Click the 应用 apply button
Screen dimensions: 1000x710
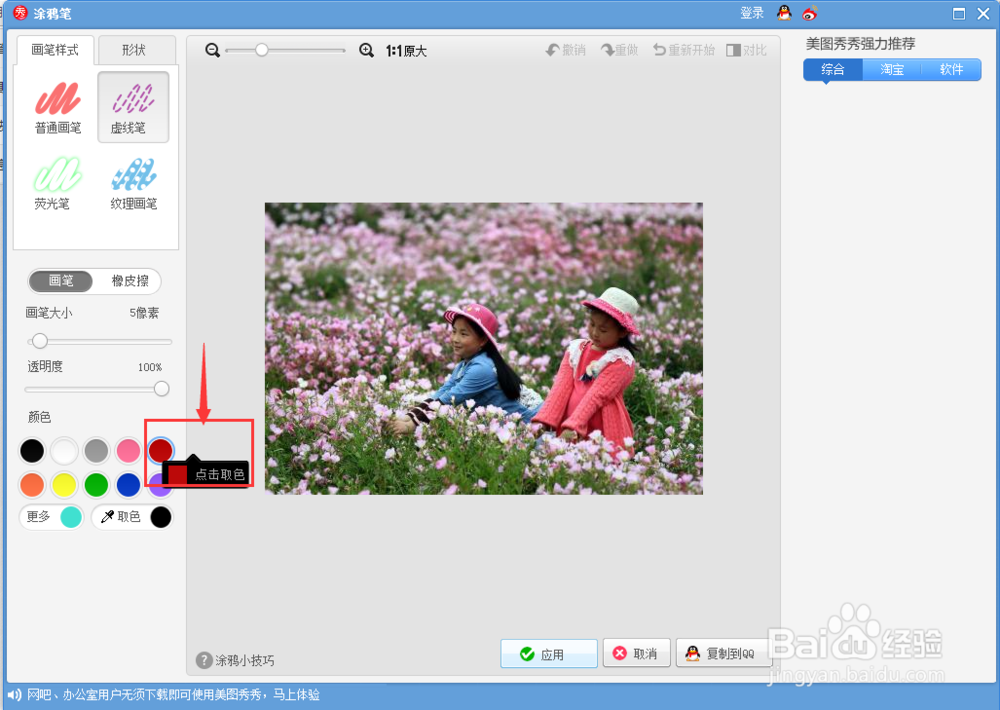pos(549,654)
